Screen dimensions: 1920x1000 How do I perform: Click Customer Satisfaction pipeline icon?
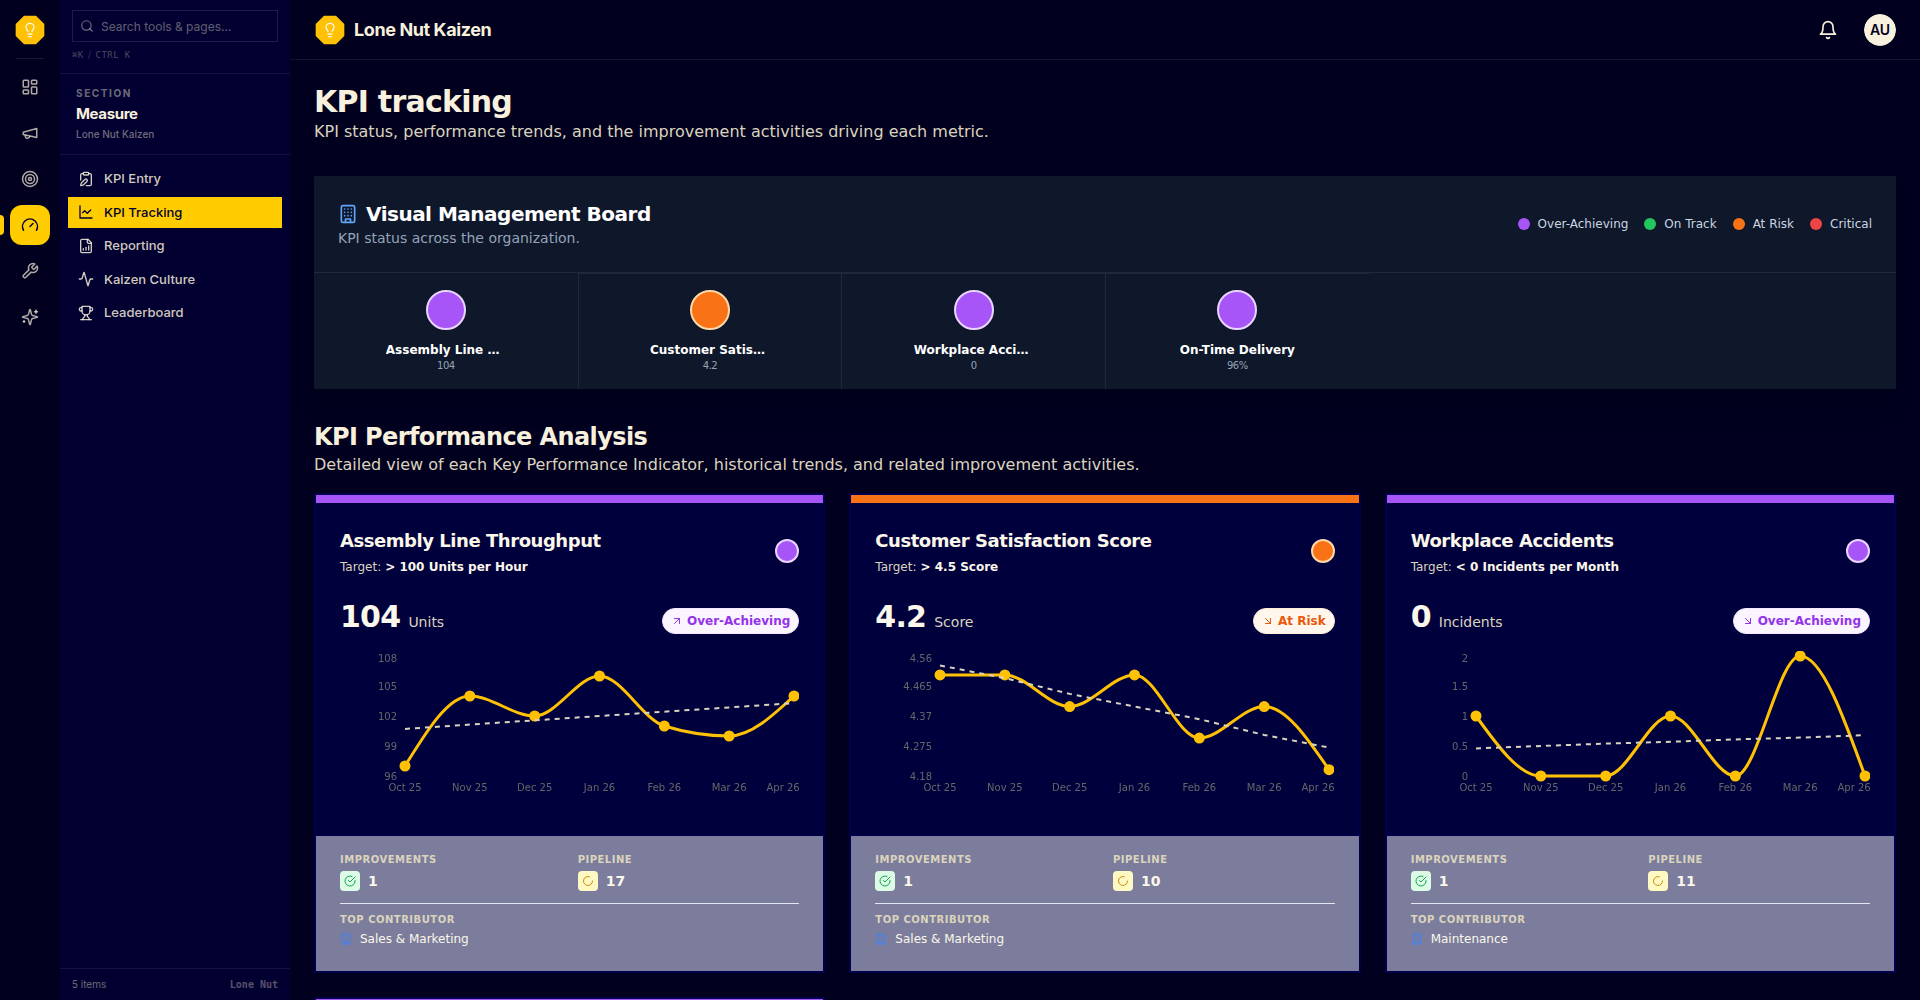tap(1123, 881)
